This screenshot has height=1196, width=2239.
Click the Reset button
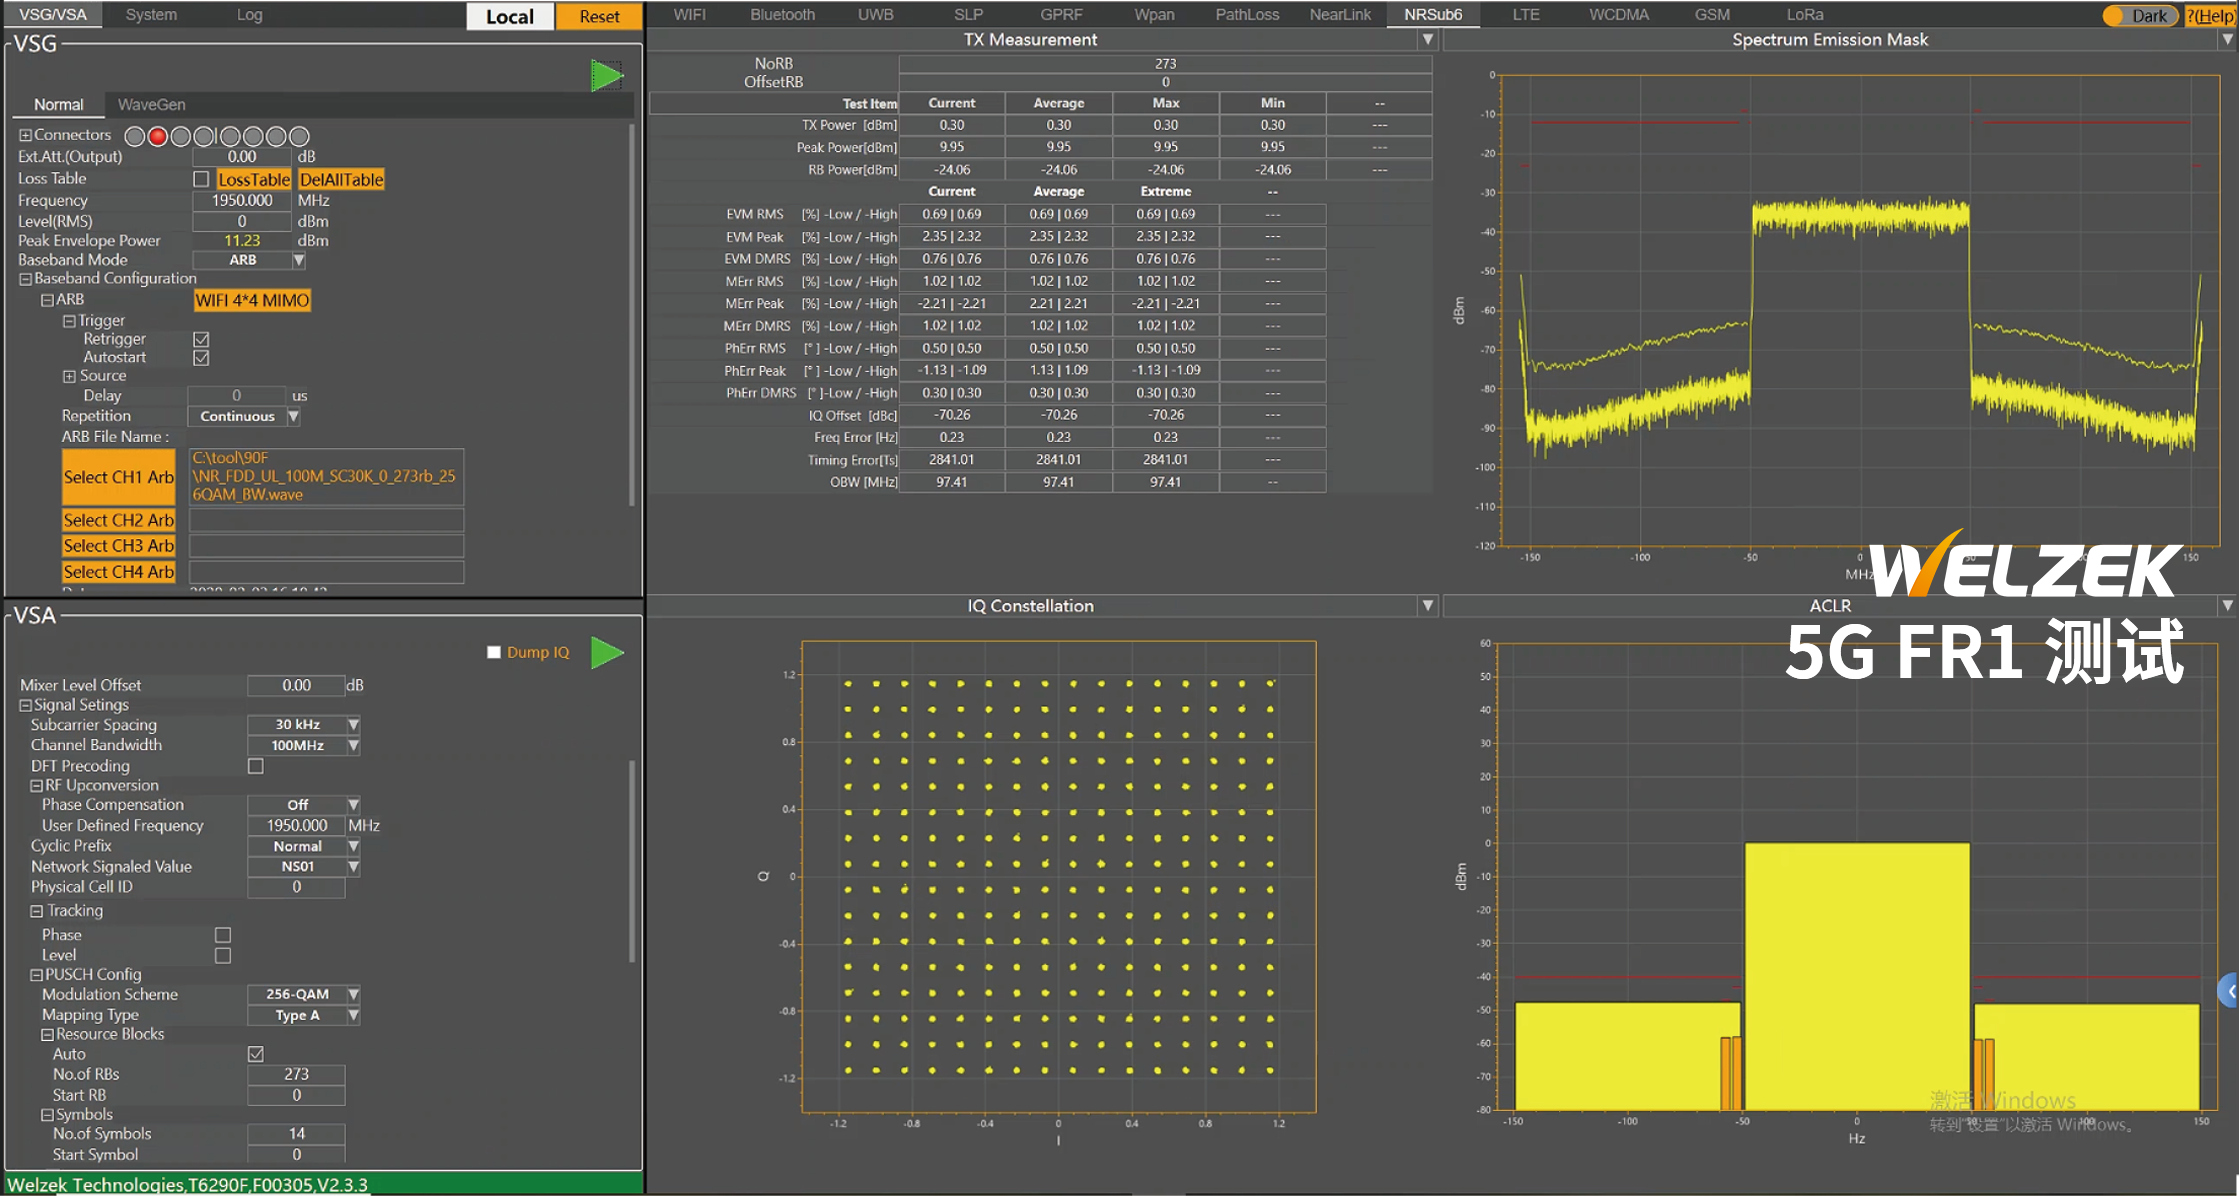coord(598,16)
